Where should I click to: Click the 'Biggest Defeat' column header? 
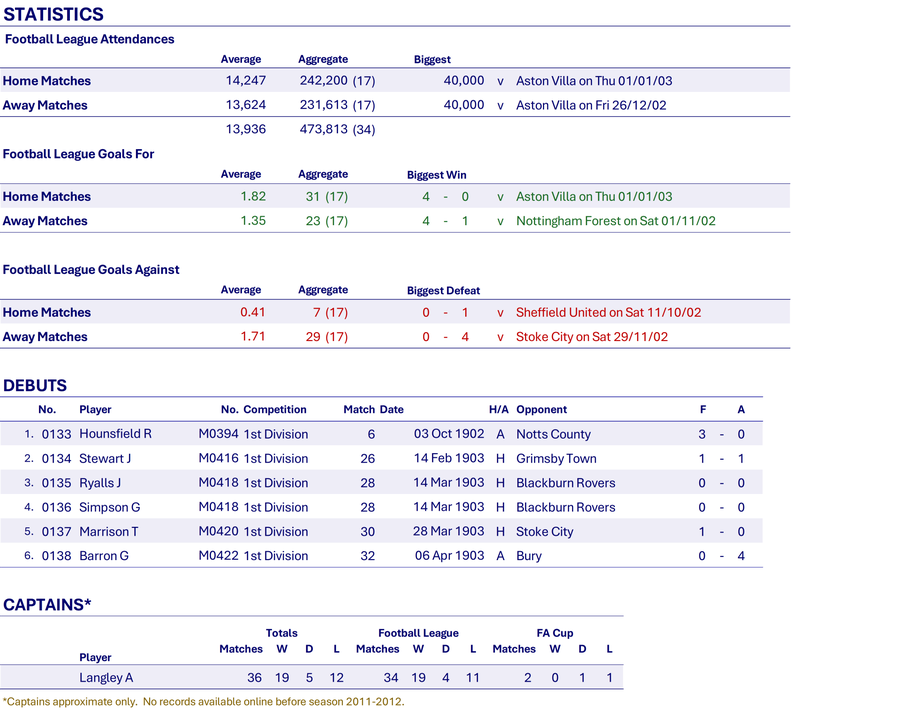coord(444,290)
